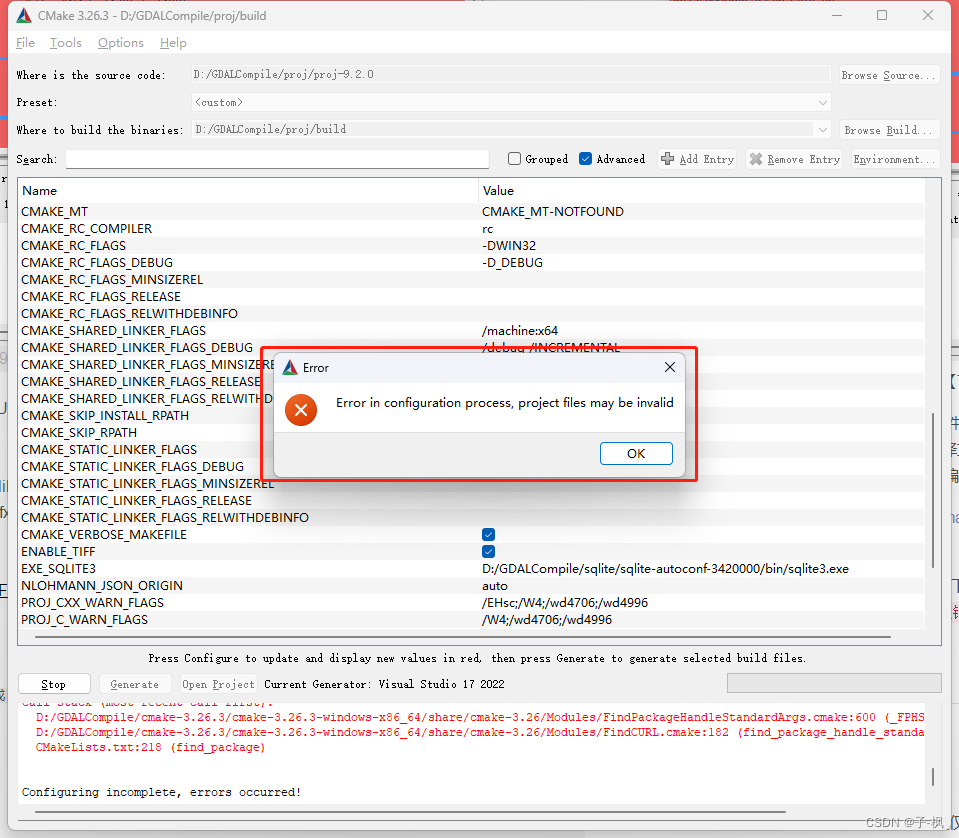Click Open Project for Visual Studio
This screenshot has width=959, height=838.
click(217, 684)
